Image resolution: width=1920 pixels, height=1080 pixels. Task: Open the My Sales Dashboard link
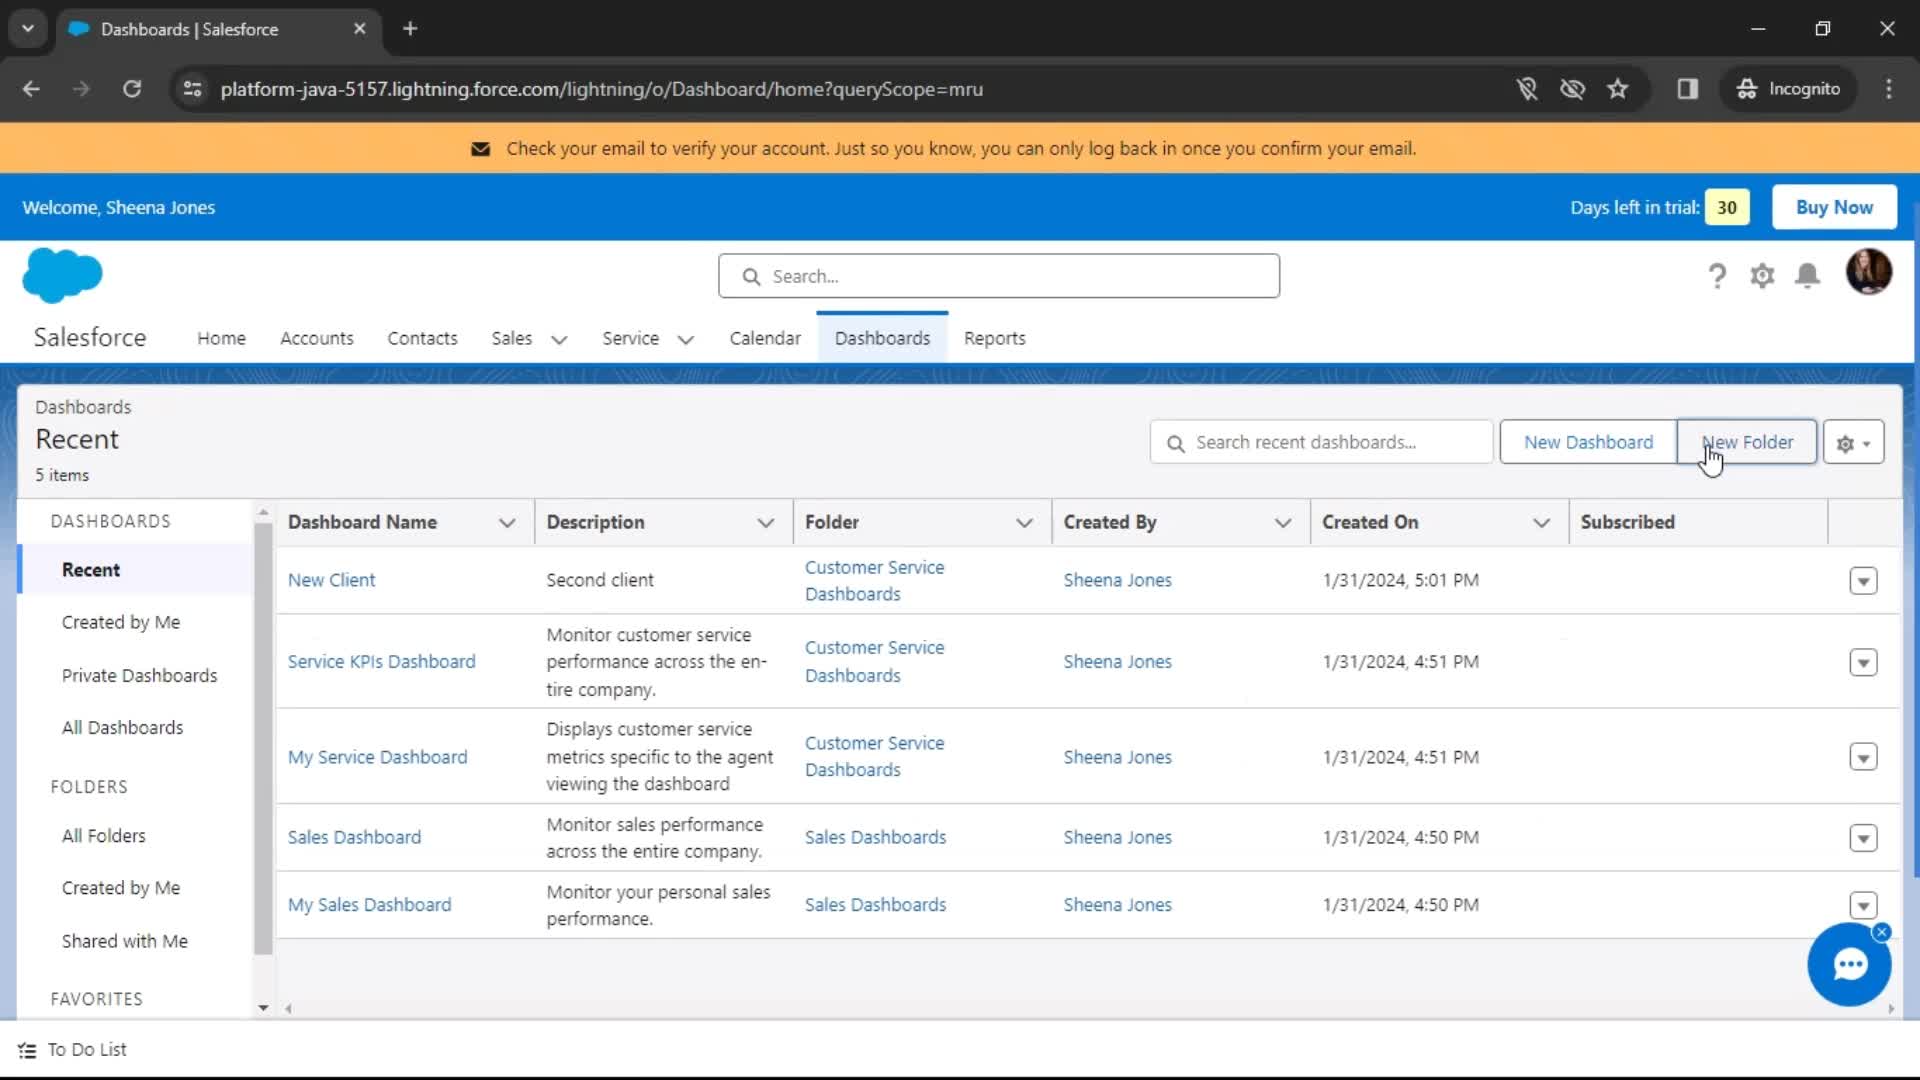(369, 904)
